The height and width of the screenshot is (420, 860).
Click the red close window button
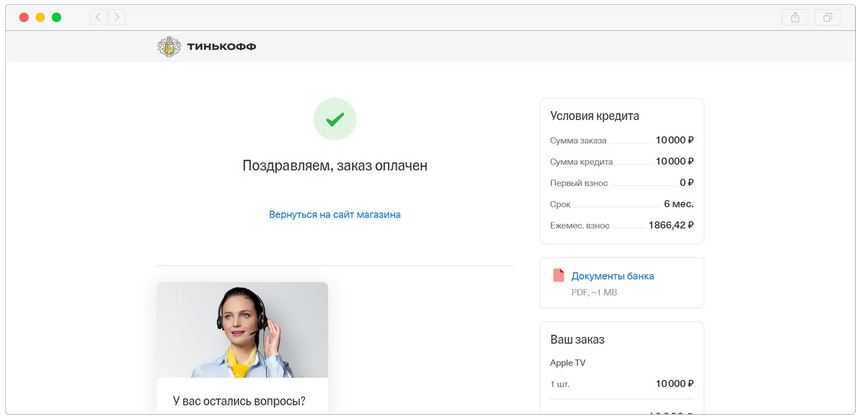pyautogui.click(x=24, y=18)
